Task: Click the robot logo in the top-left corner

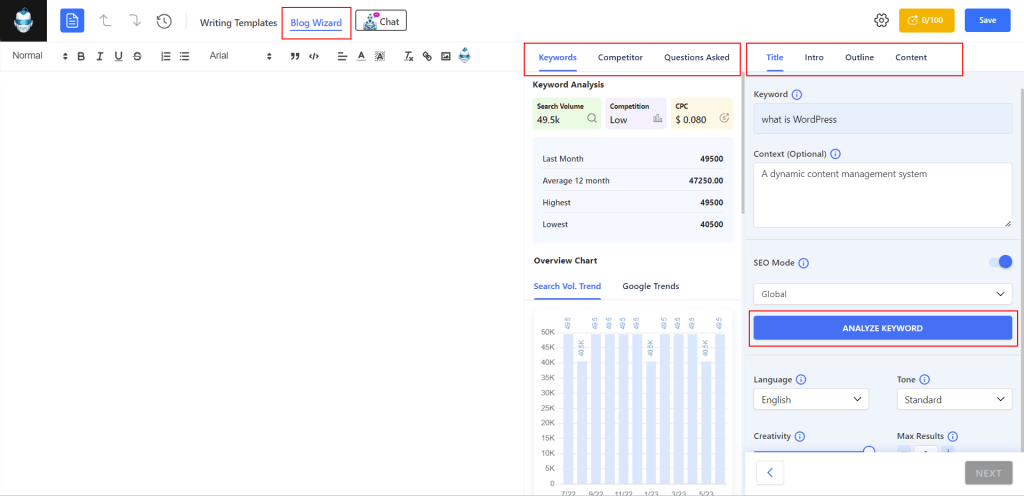Action: pyautogui.click(x=24, y=21)
